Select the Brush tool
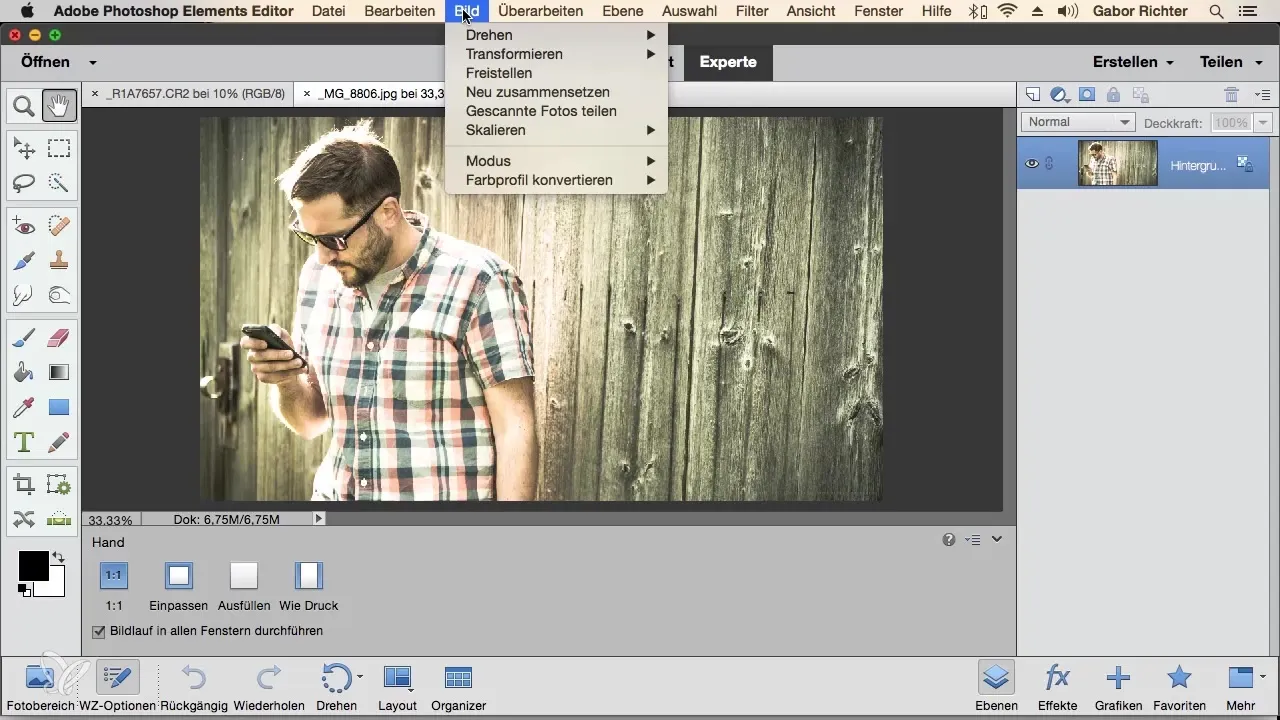 pyautogui.click(x=24, y=339)
